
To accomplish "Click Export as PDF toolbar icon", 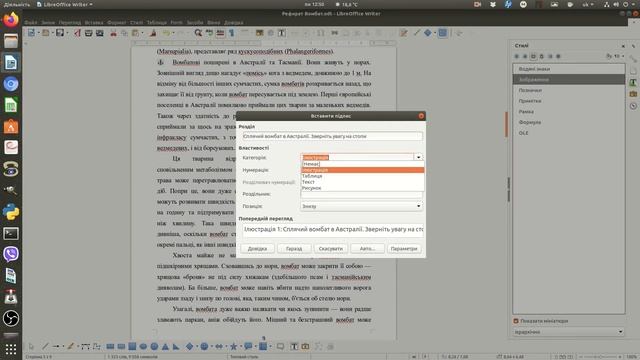I will [x=77, y=33].
